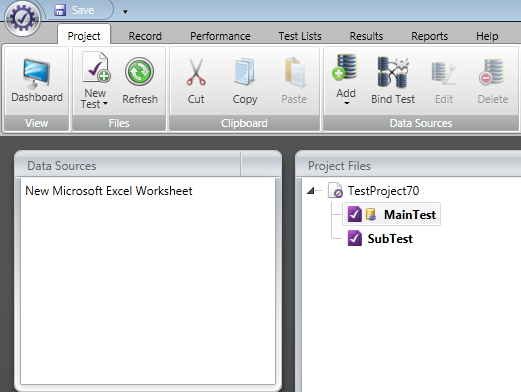
Task: Click the Delete data source icon
Action: coord(492,72)
